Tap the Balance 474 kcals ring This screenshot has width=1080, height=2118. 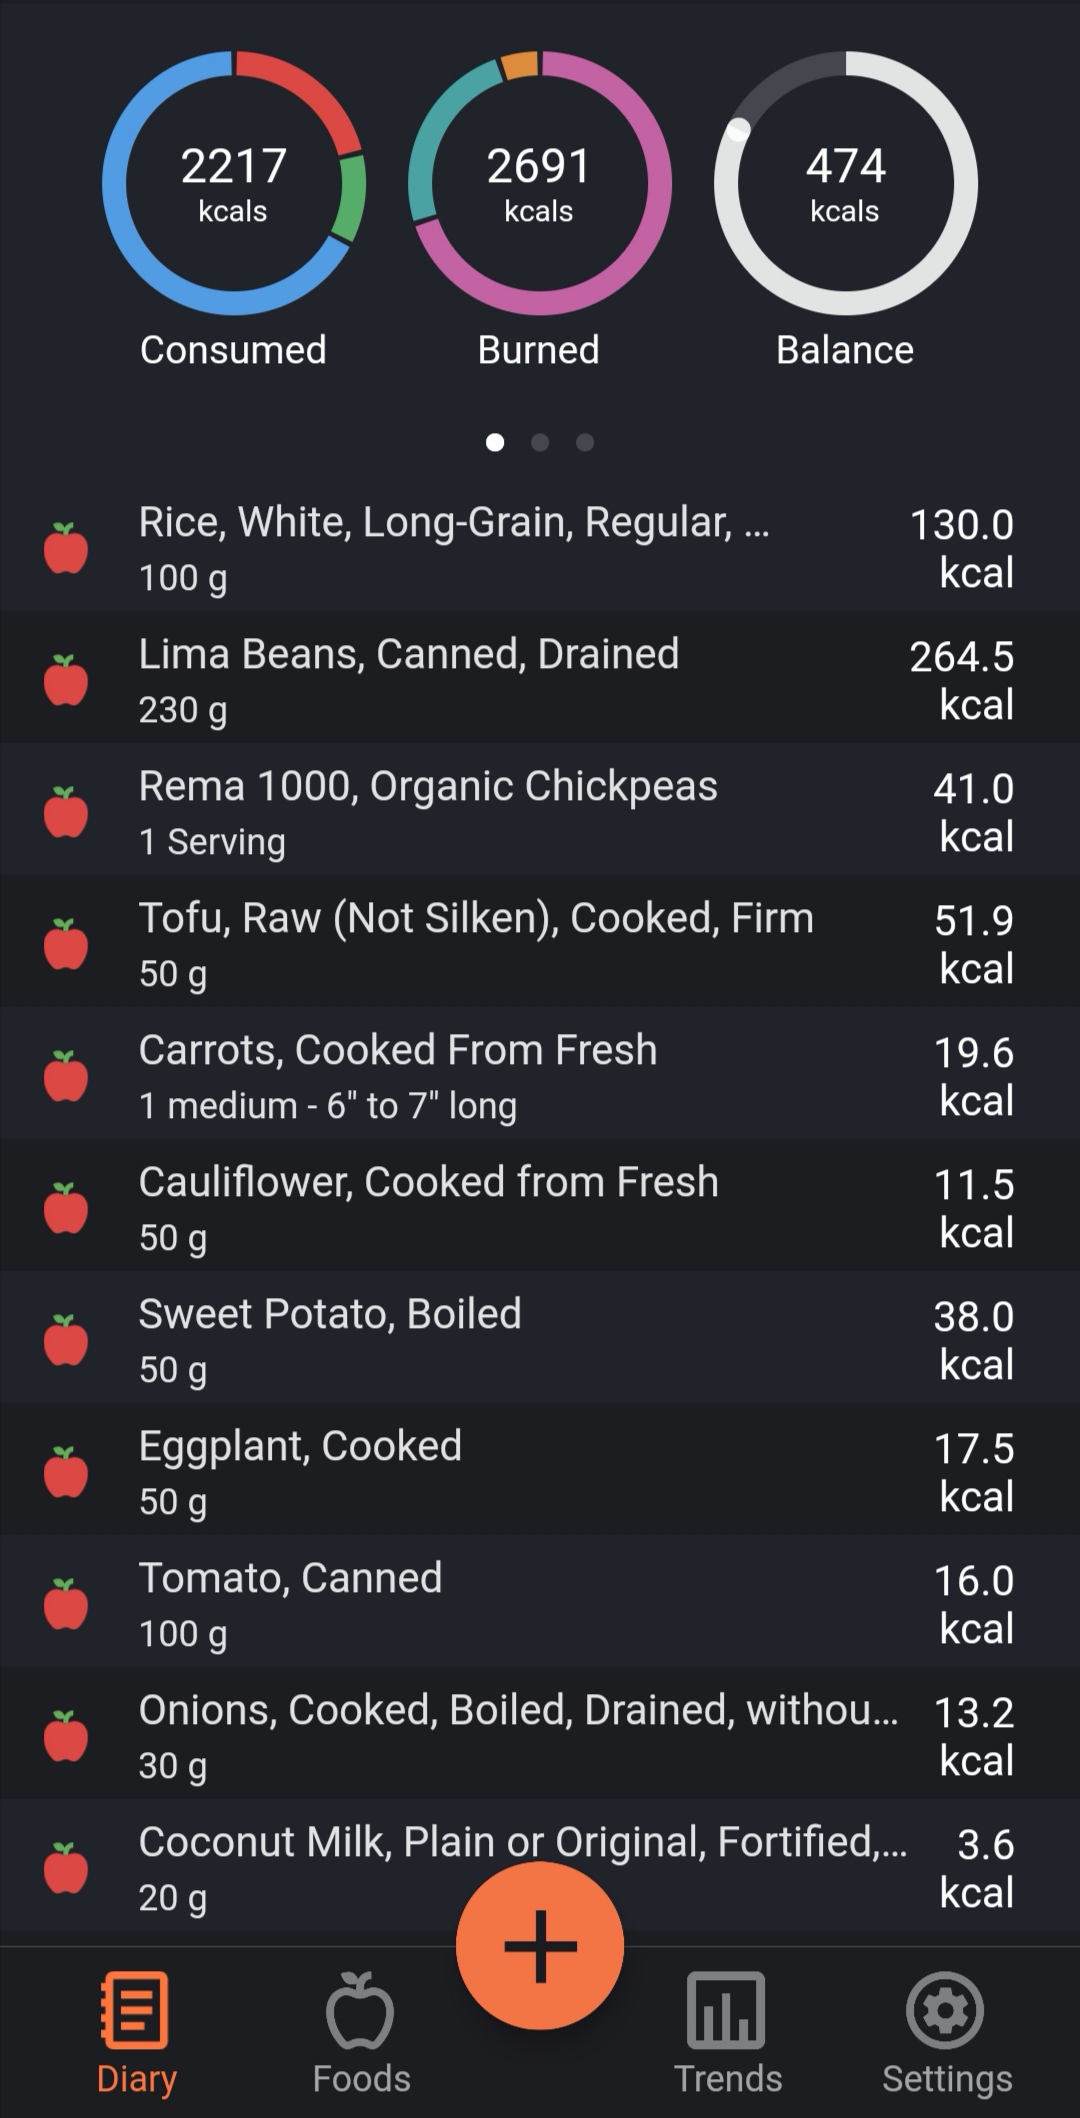tap(846, 184)
